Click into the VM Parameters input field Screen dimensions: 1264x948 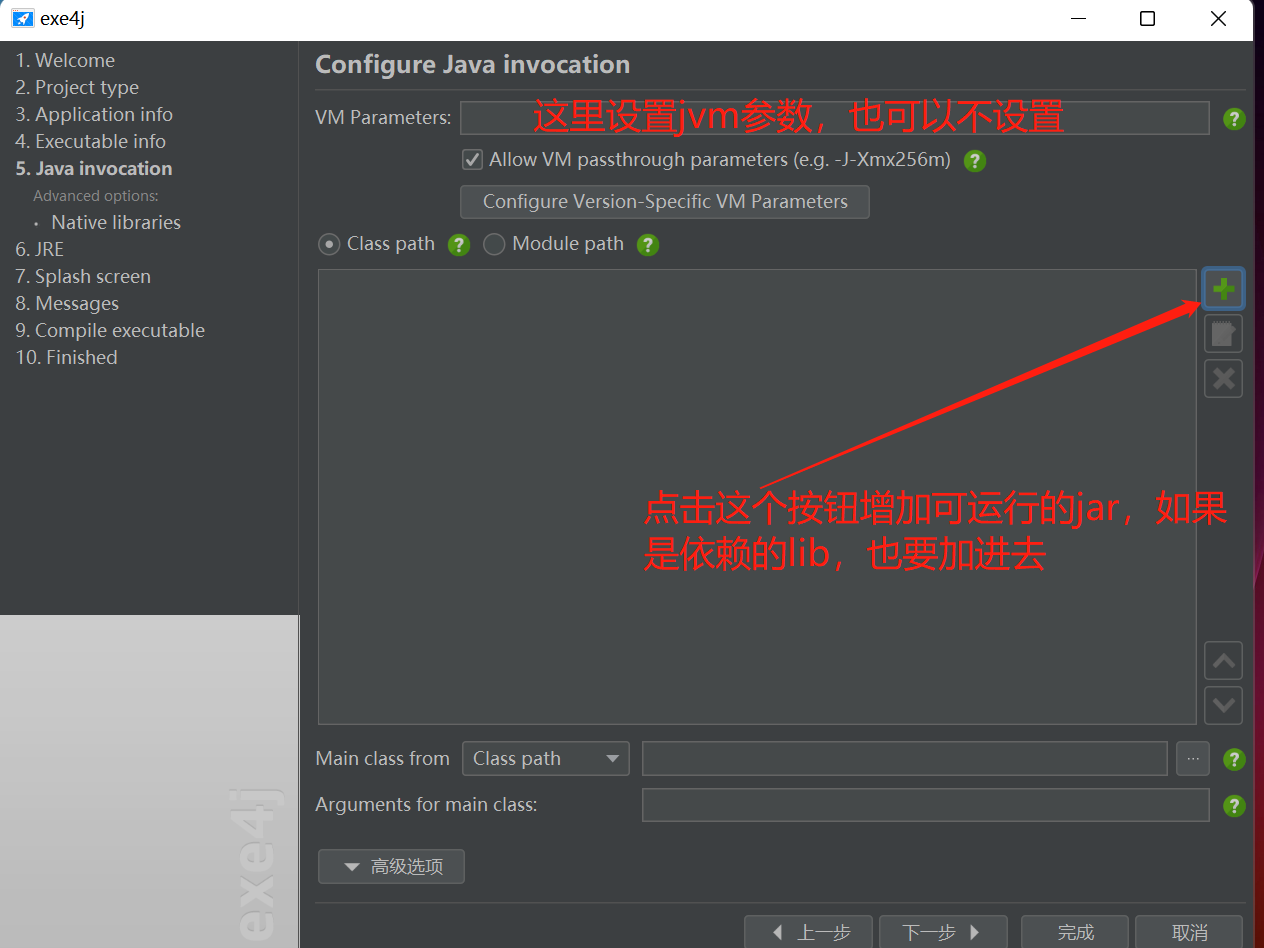[x=835, y=118]
